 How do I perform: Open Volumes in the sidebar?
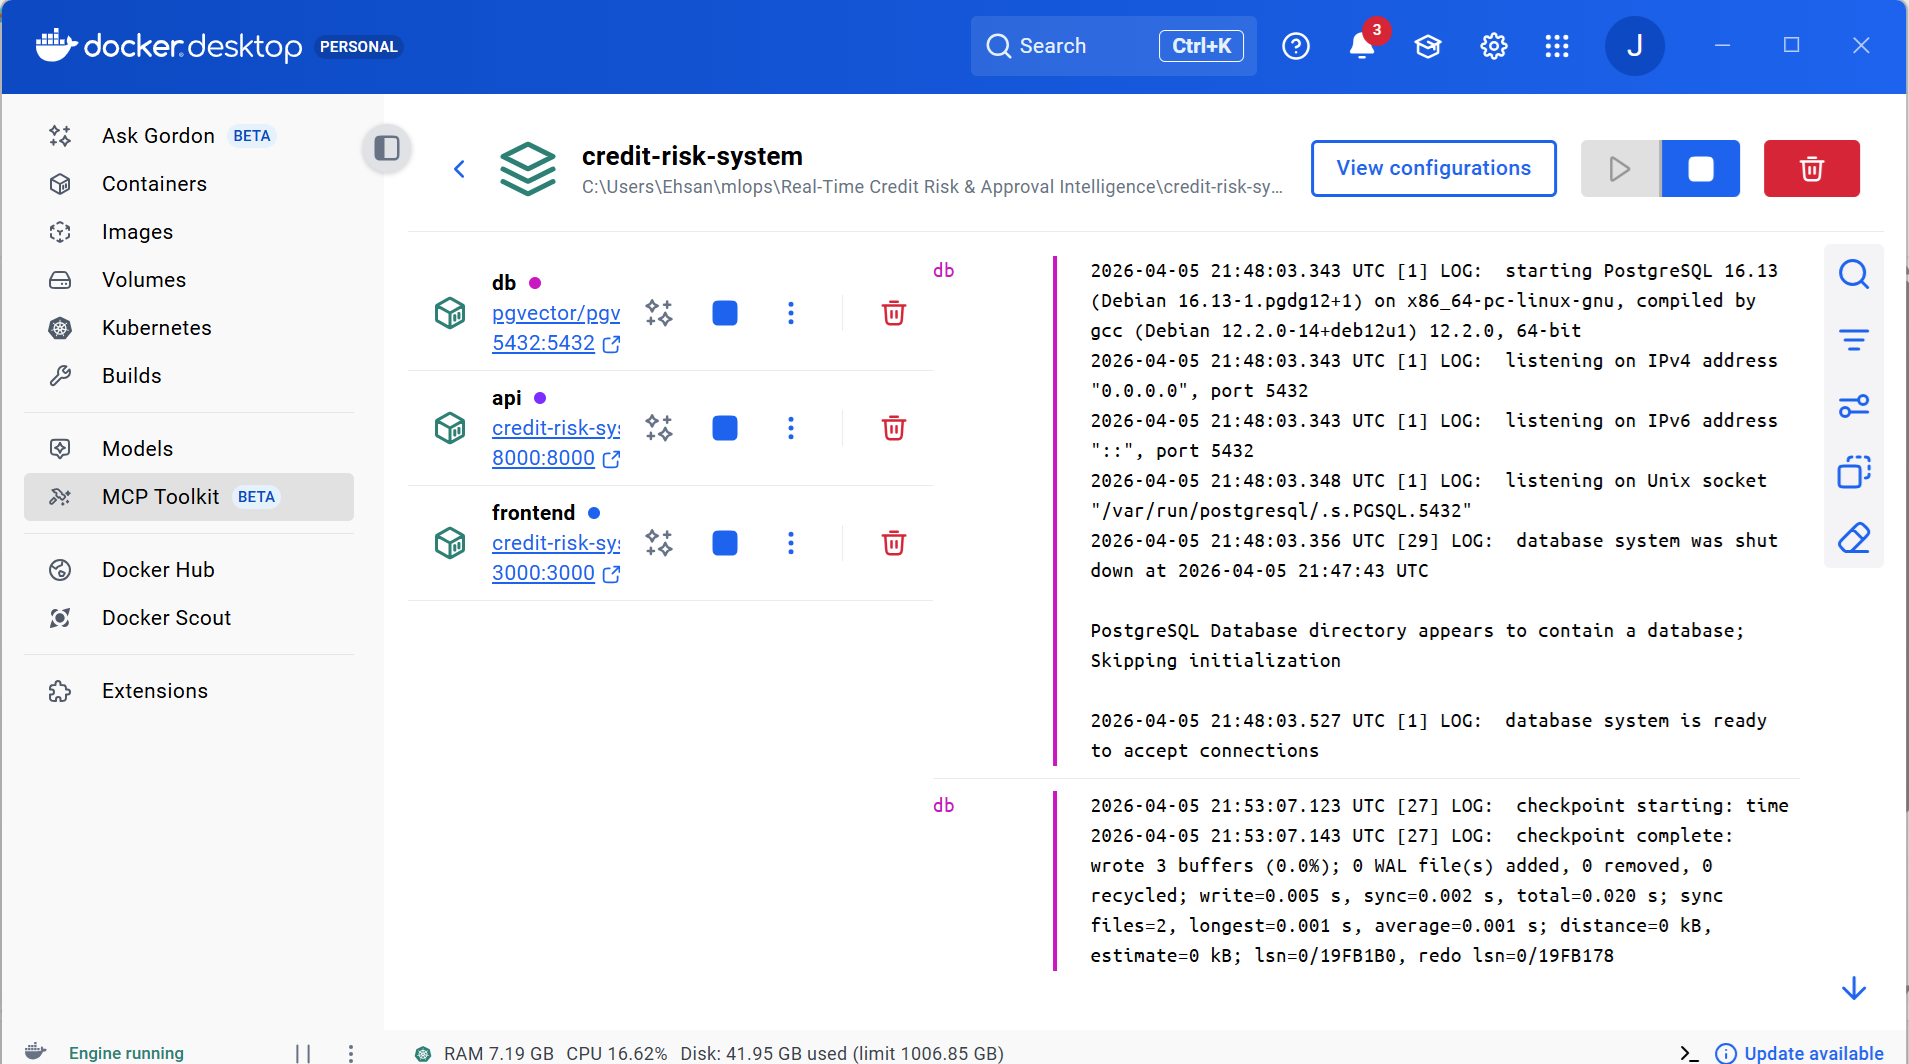144,280
